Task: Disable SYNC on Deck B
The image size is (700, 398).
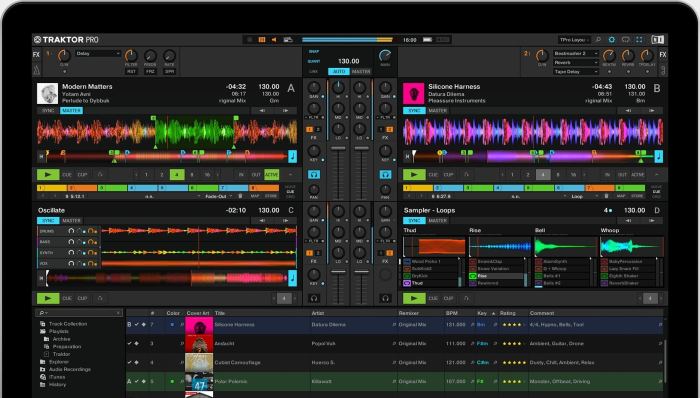Action: tap(414, 111)
